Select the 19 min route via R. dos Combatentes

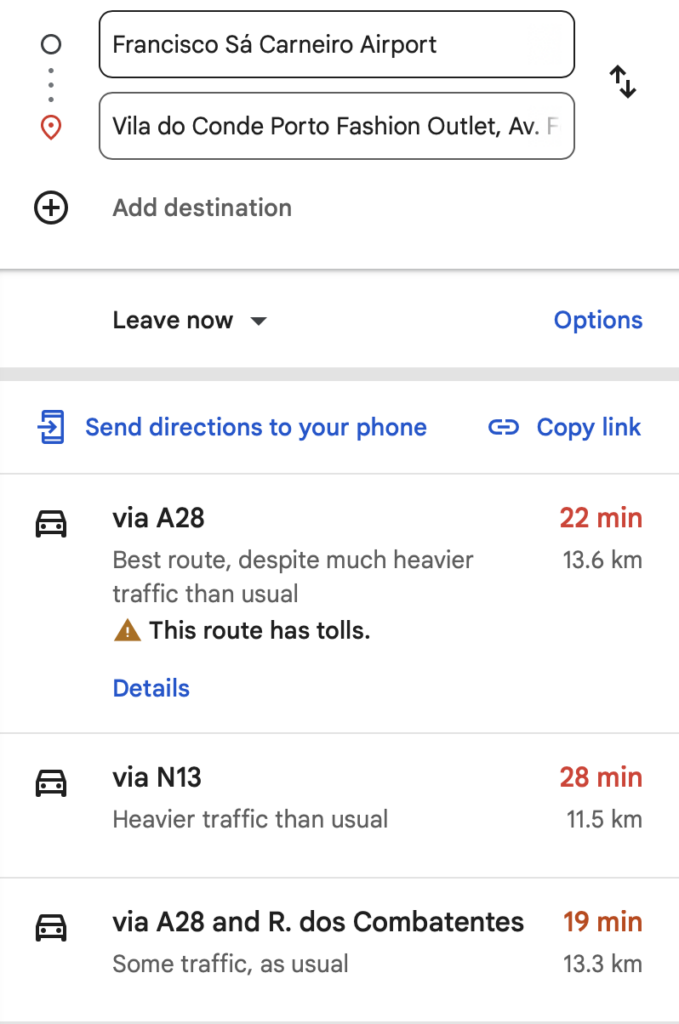[x=340, y=950]
